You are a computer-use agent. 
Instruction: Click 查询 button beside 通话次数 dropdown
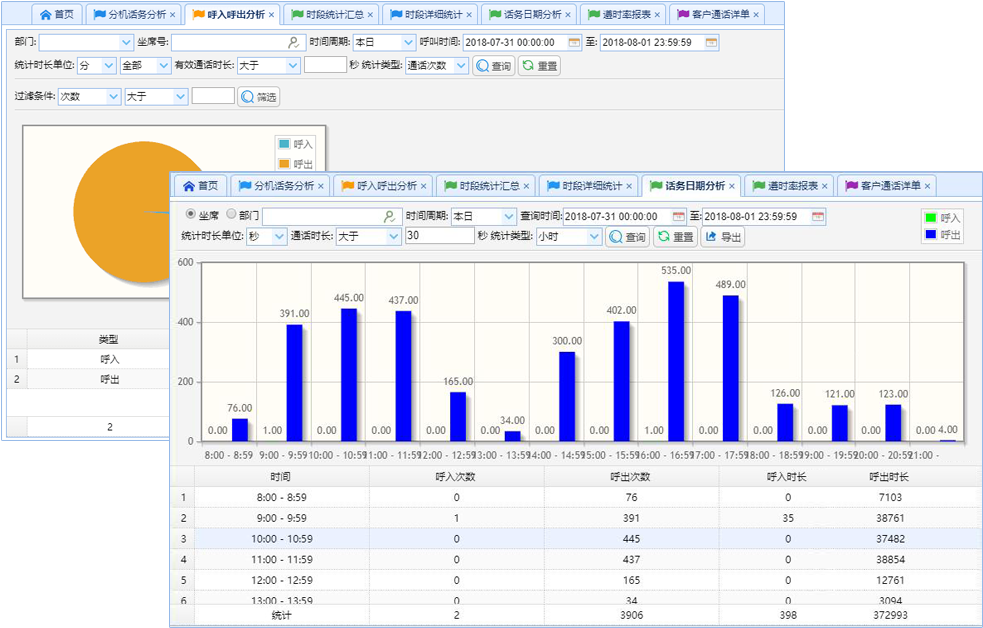tap(493, 66)
